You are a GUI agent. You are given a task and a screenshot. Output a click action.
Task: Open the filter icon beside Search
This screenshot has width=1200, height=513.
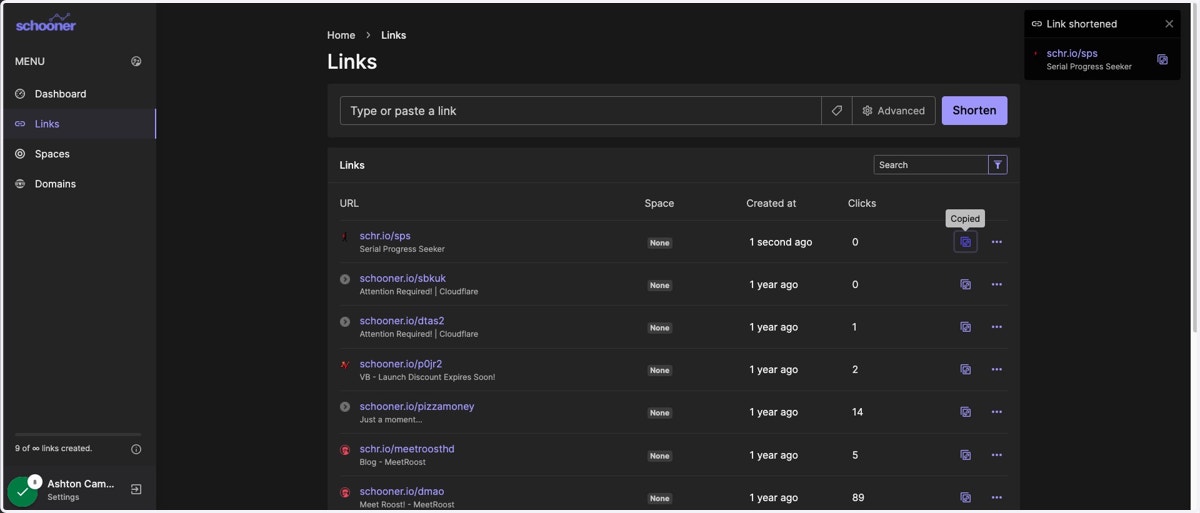tap(998, 165)
